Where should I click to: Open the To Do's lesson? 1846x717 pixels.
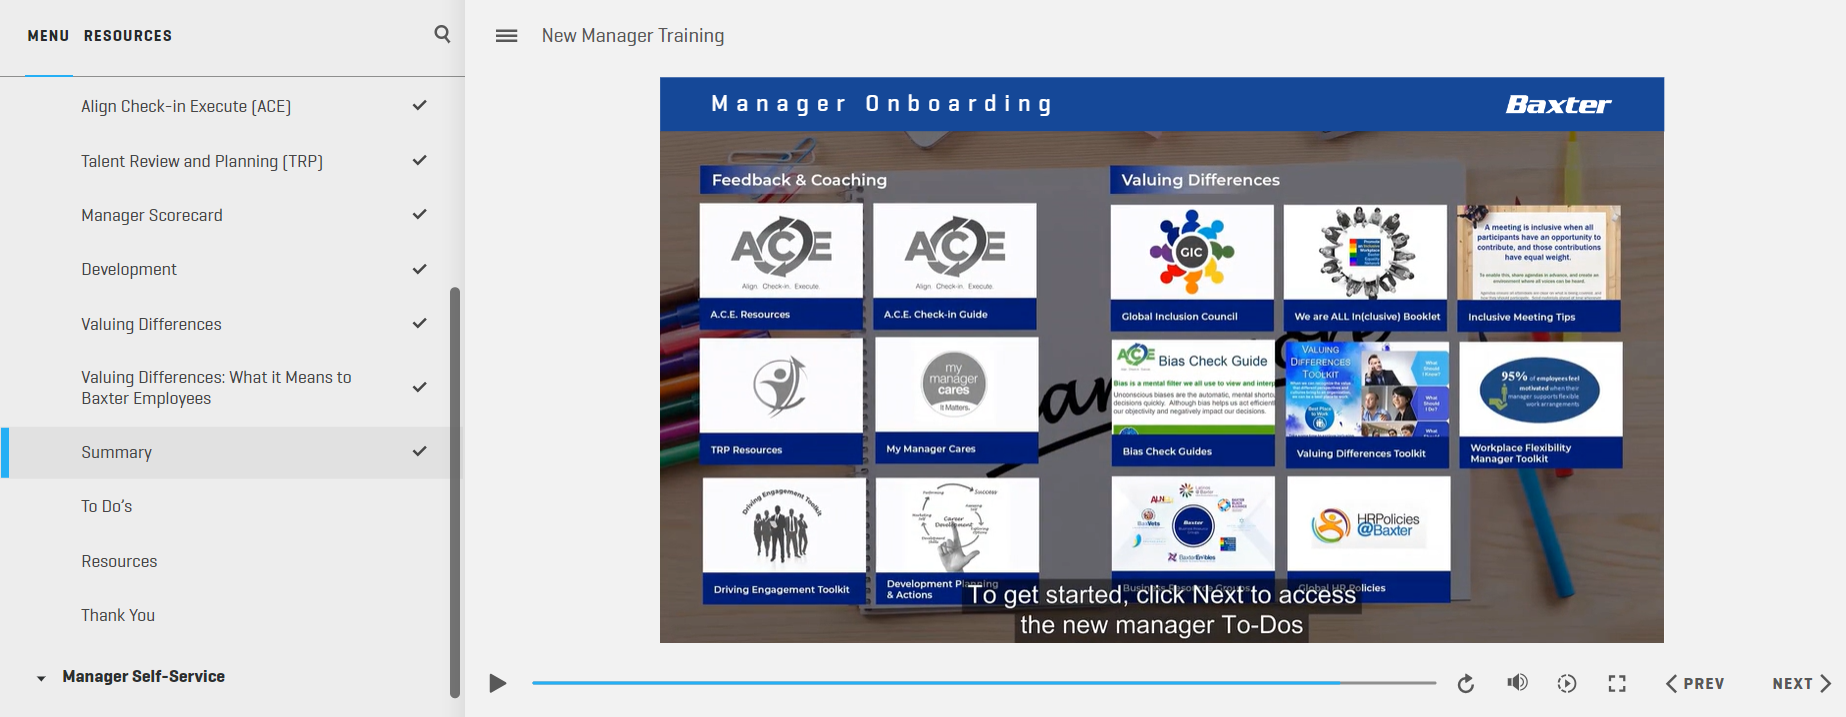point(232,506)
